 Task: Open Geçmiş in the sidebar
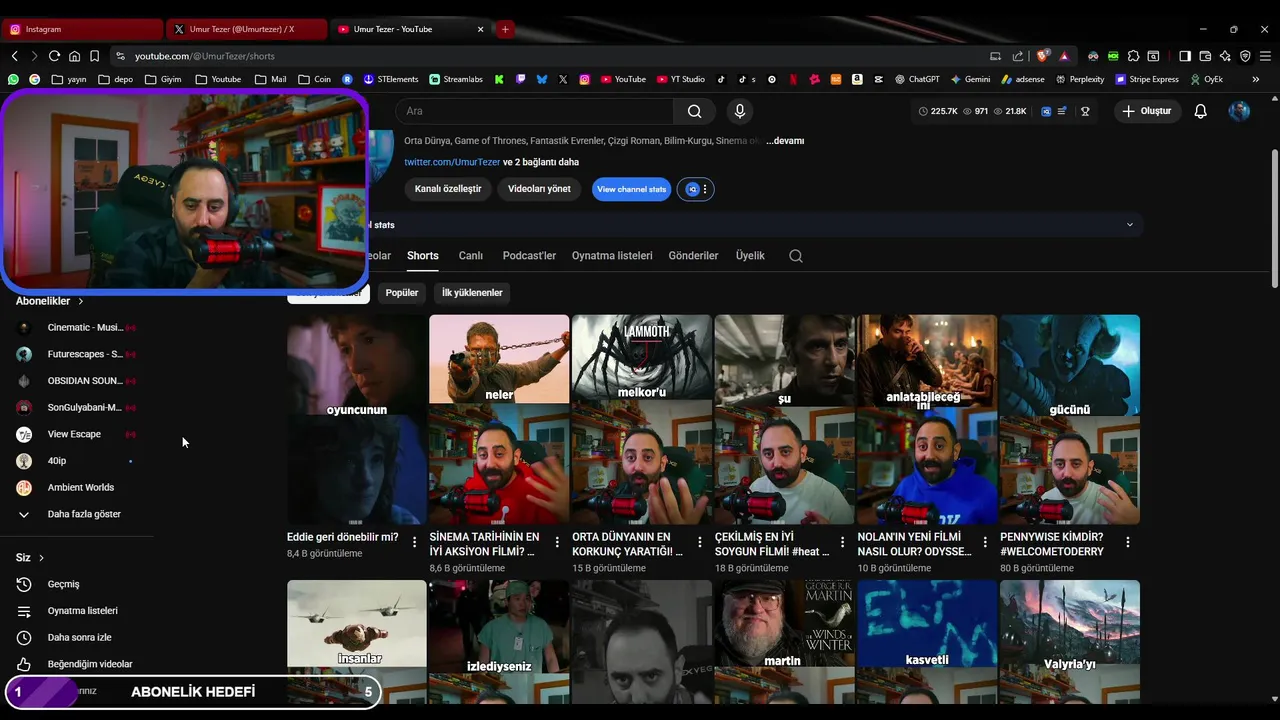(x=63, y=584)
